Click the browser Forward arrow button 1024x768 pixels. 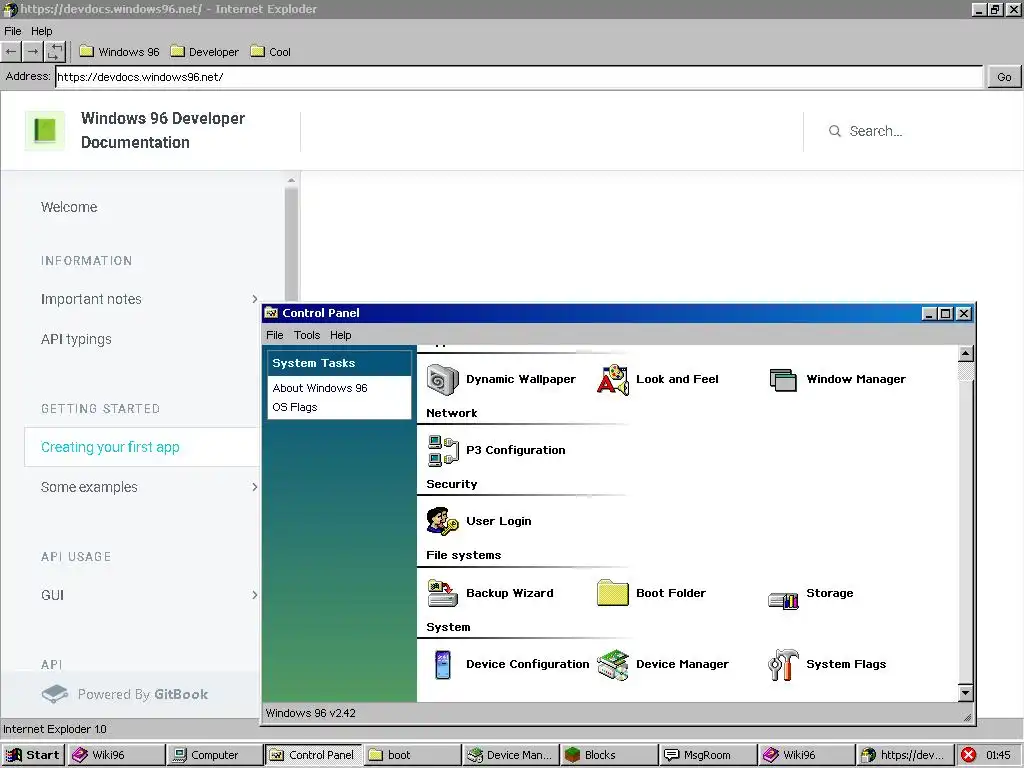tap(33, 52)
